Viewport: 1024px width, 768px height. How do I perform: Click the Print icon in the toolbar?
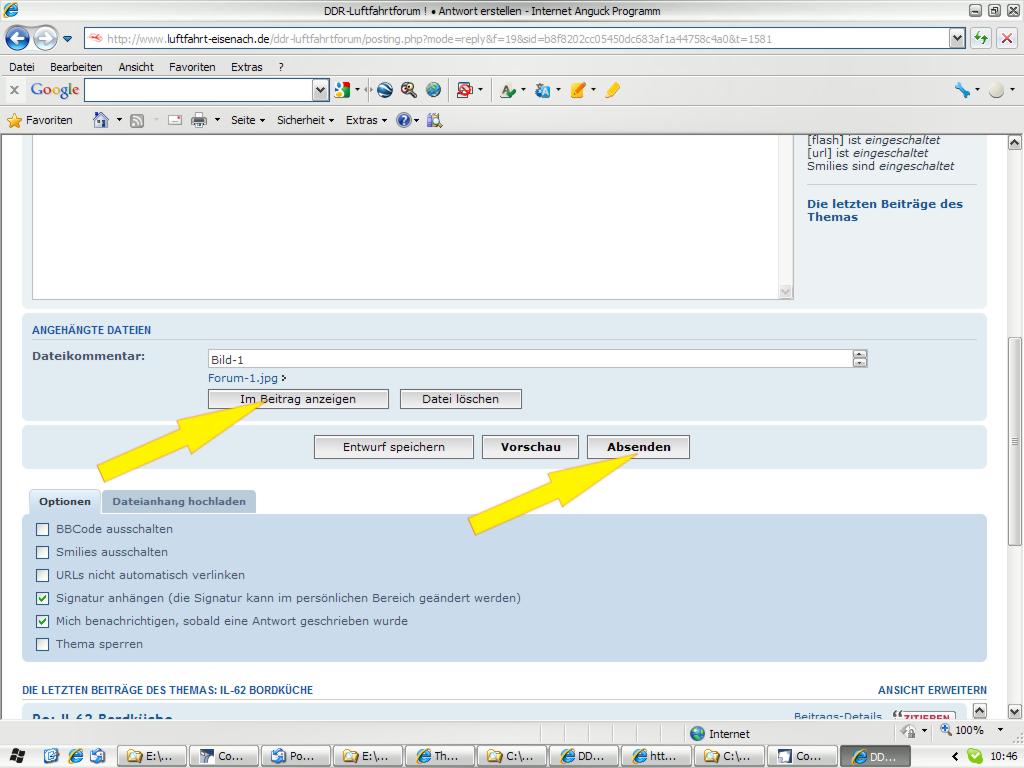[199, 120]
